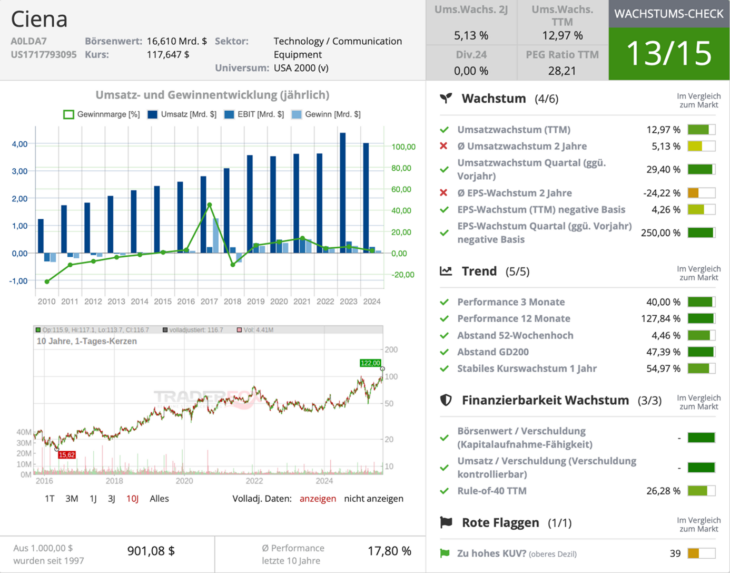Click market comparison bar for Zu hohes KUV
Screen dimensions: 730x573
click(x=701, y=553)
